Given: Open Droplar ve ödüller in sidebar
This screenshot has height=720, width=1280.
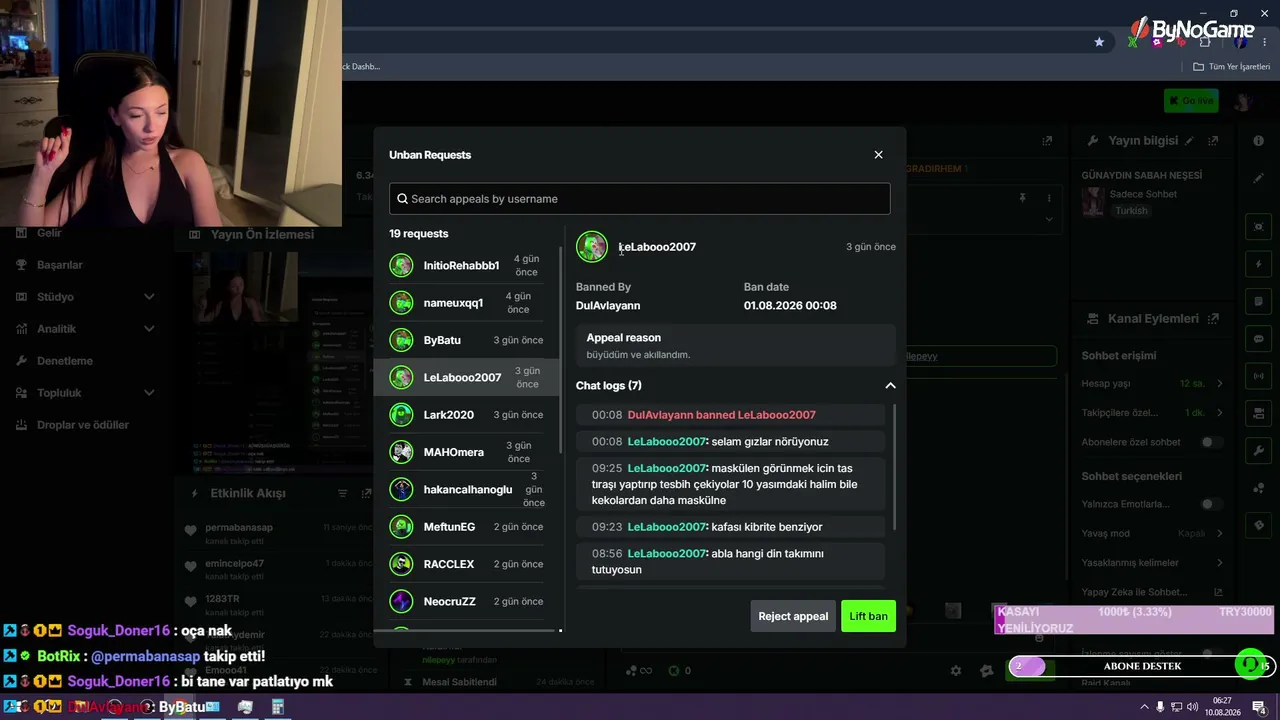Looking at the screenshot, I should click(83, 425).
